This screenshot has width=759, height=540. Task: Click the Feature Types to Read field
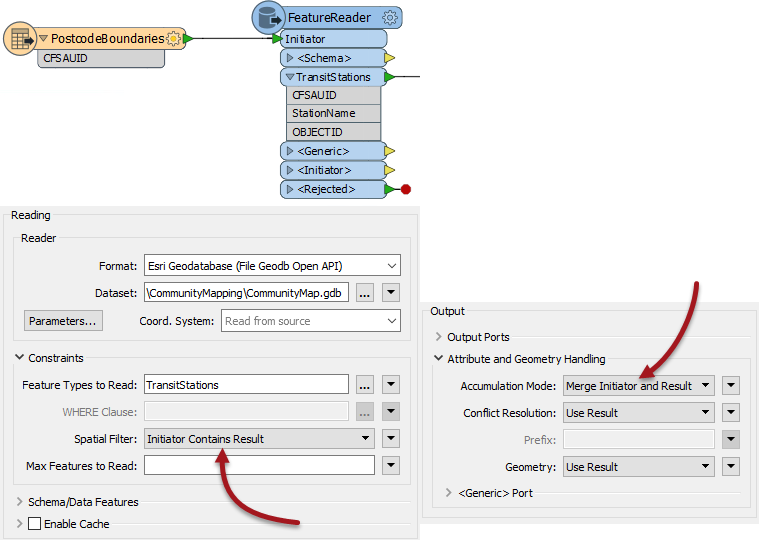tap(246, 385)
